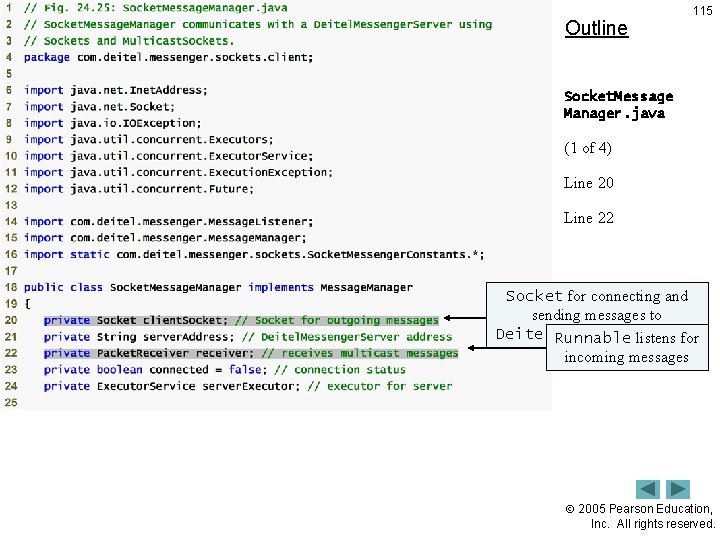Viewport: 720px width, 540px height.
Task: Click the import MessageListener line
Action: click(169, 221)
